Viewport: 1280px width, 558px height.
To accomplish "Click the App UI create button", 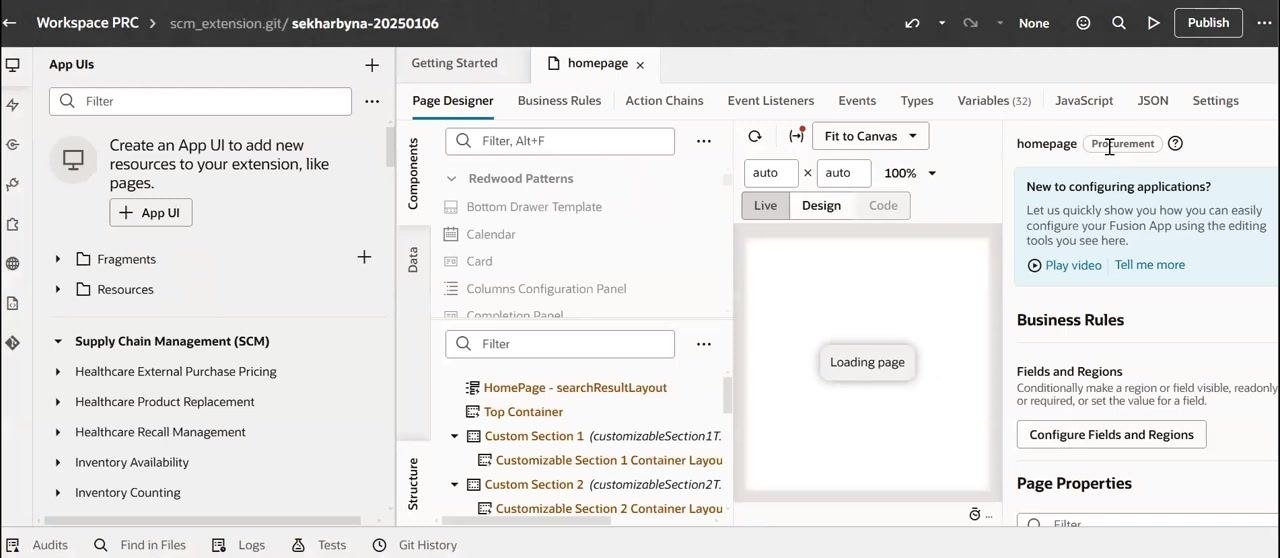I will 151,213.
